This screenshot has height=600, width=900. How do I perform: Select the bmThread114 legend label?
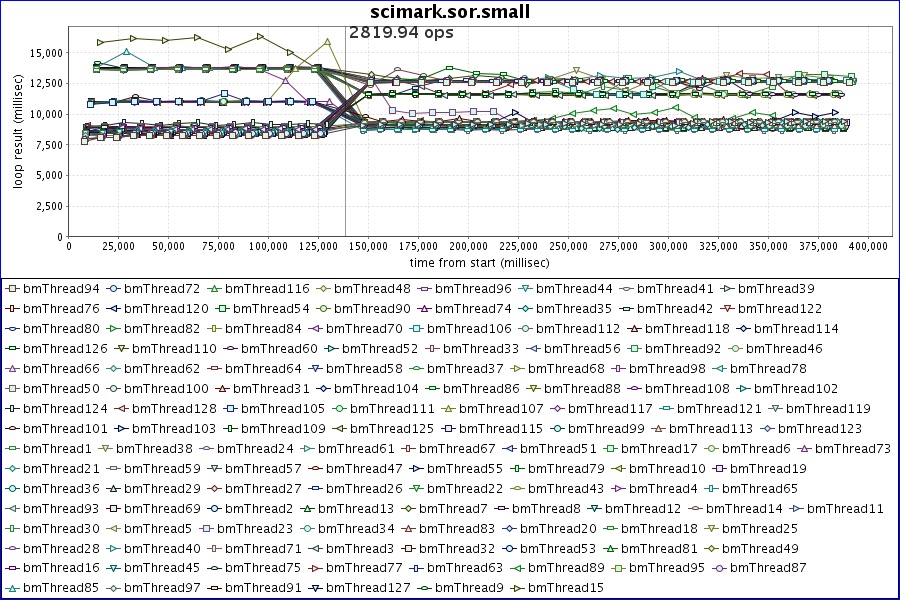click(x=795, y=329)
